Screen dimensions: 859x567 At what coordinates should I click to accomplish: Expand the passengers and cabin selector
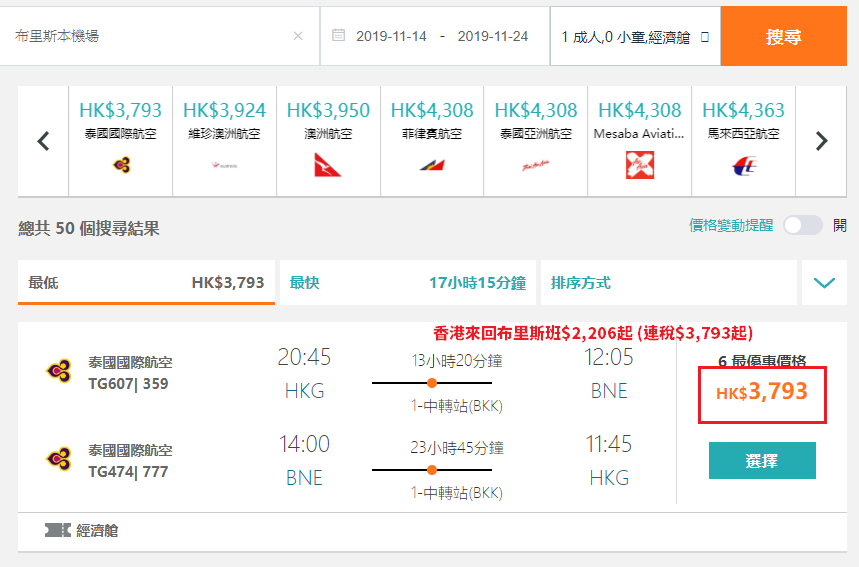tap(635, 37)
